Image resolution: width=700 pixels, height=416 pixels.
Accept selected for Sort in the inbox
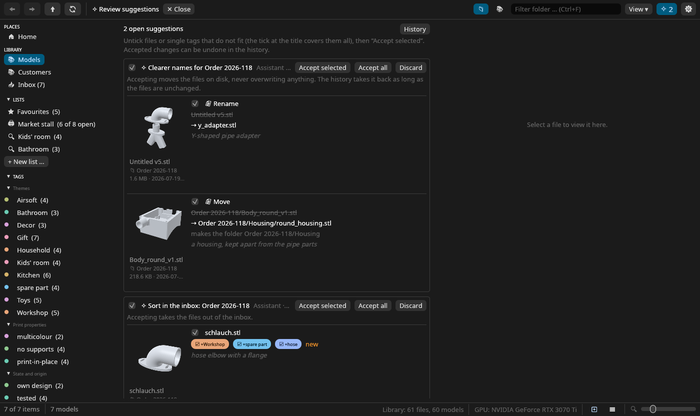pos(322,306)
